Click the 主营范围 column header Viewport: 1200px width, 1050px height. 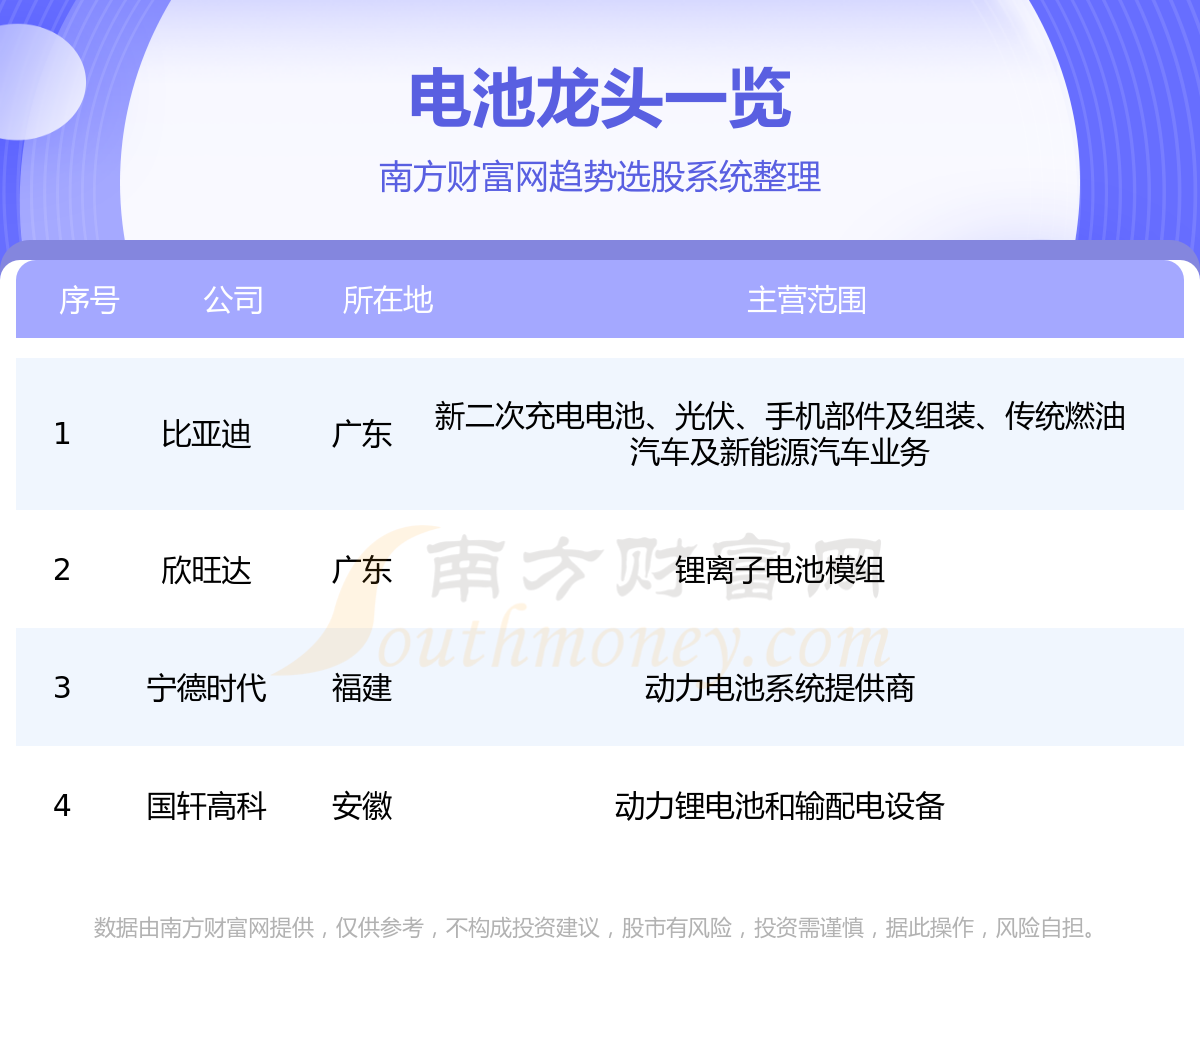806,300
